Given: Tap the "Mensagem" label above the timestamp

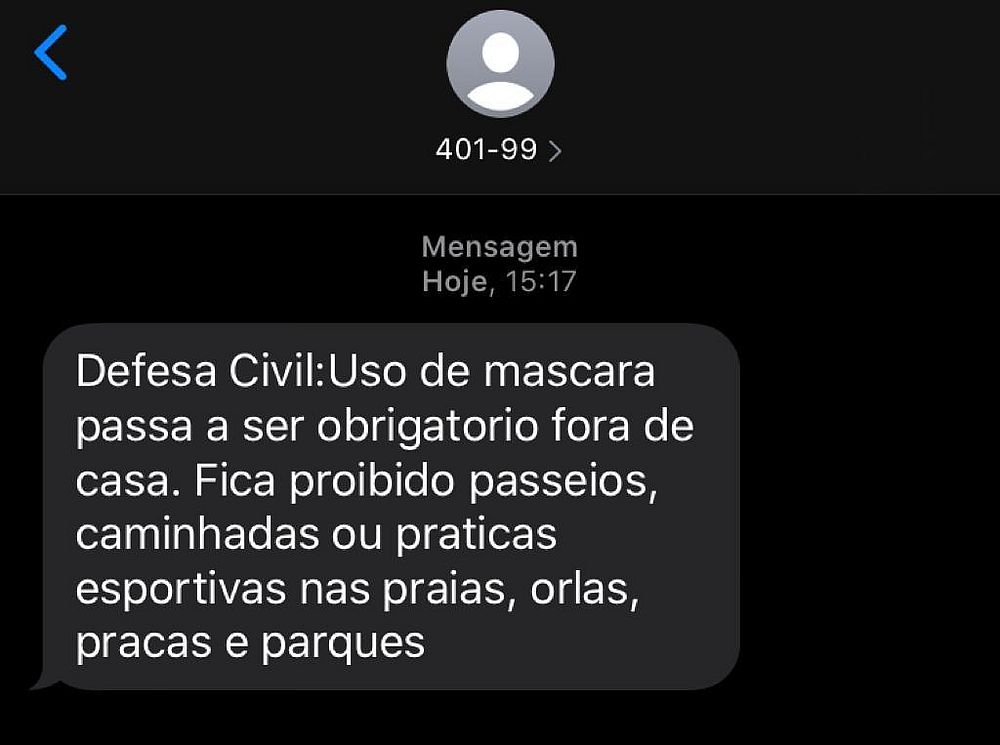Looking at the screenshot, I should coord(499,247).
